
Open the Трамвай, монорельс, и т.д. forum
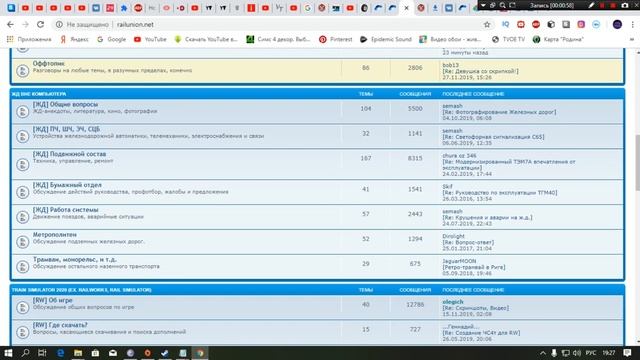(x=75, y=260)
